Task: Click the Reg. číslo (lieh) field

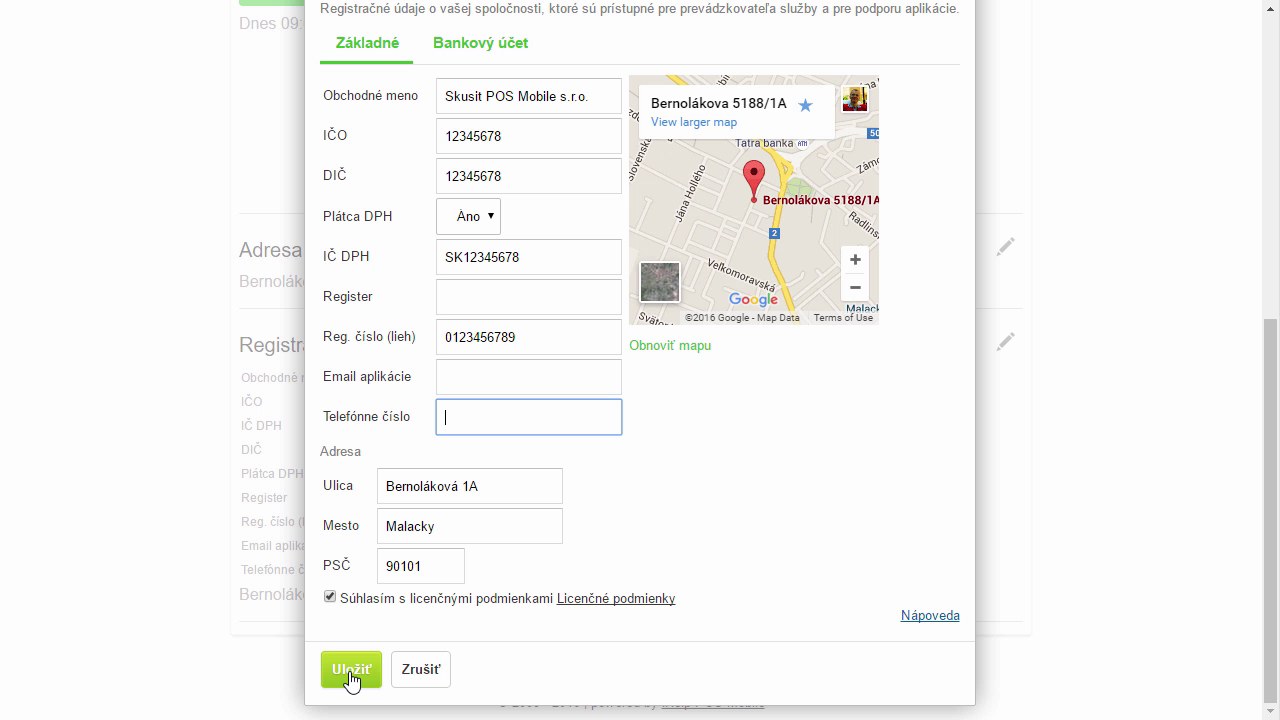Action: point(529,337)
